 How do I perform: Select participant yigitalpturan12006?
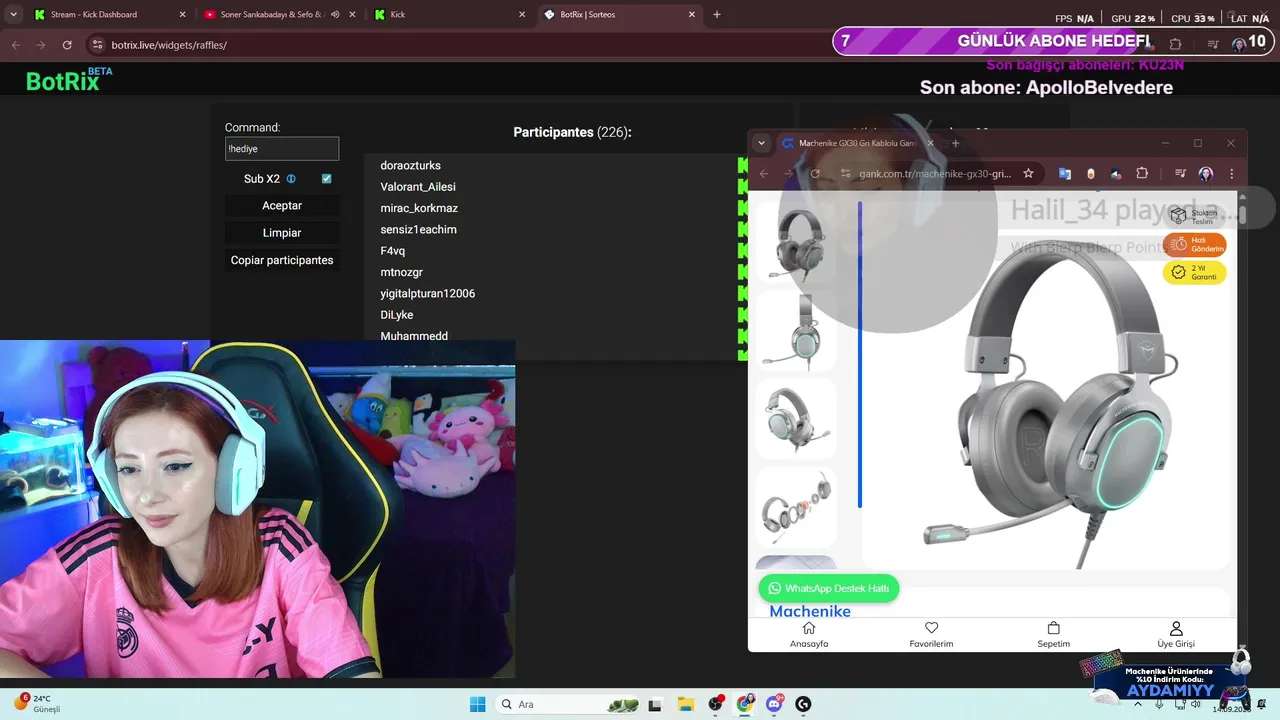point(427,294)
